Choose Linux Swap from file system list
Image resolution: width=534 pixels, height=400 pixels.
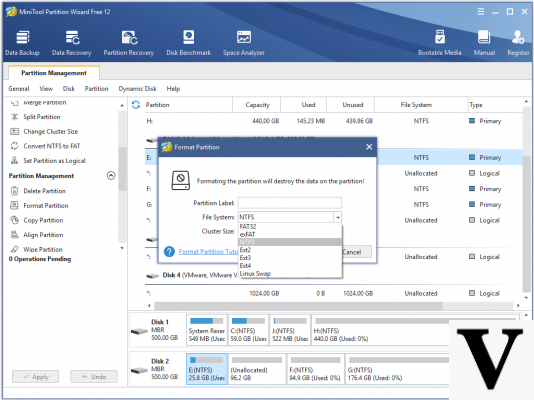click(x=290, y=273)
